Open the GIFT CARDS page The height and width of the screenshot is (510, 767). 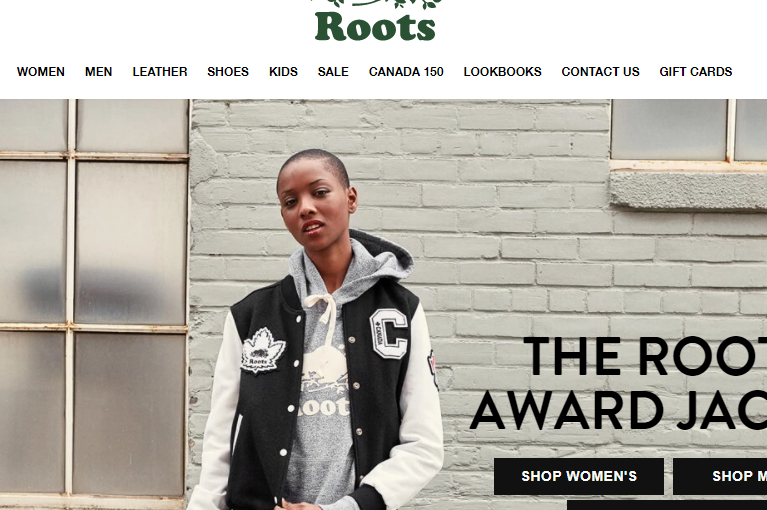(x=696, y=72)
